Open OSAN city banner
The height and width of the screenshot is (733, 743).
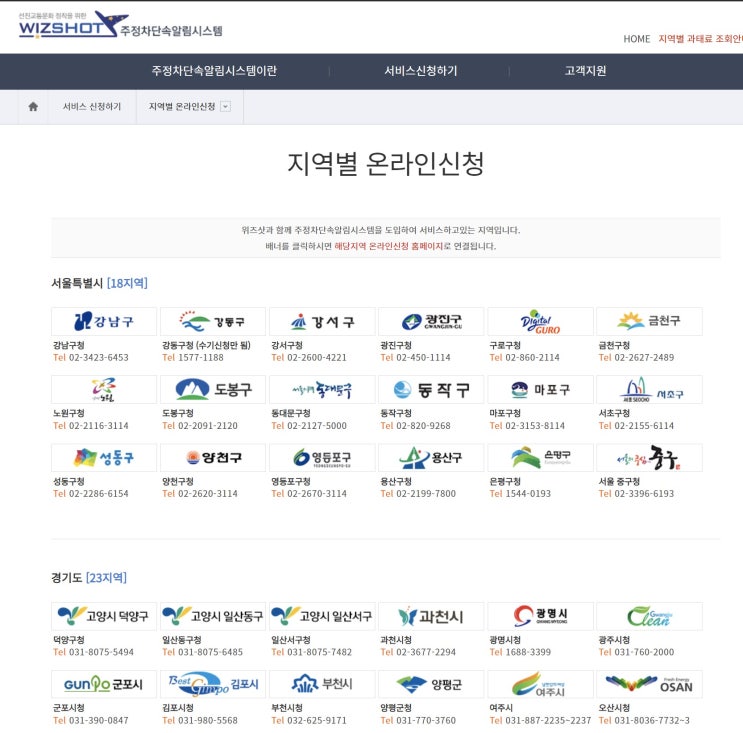coord(649,684)
